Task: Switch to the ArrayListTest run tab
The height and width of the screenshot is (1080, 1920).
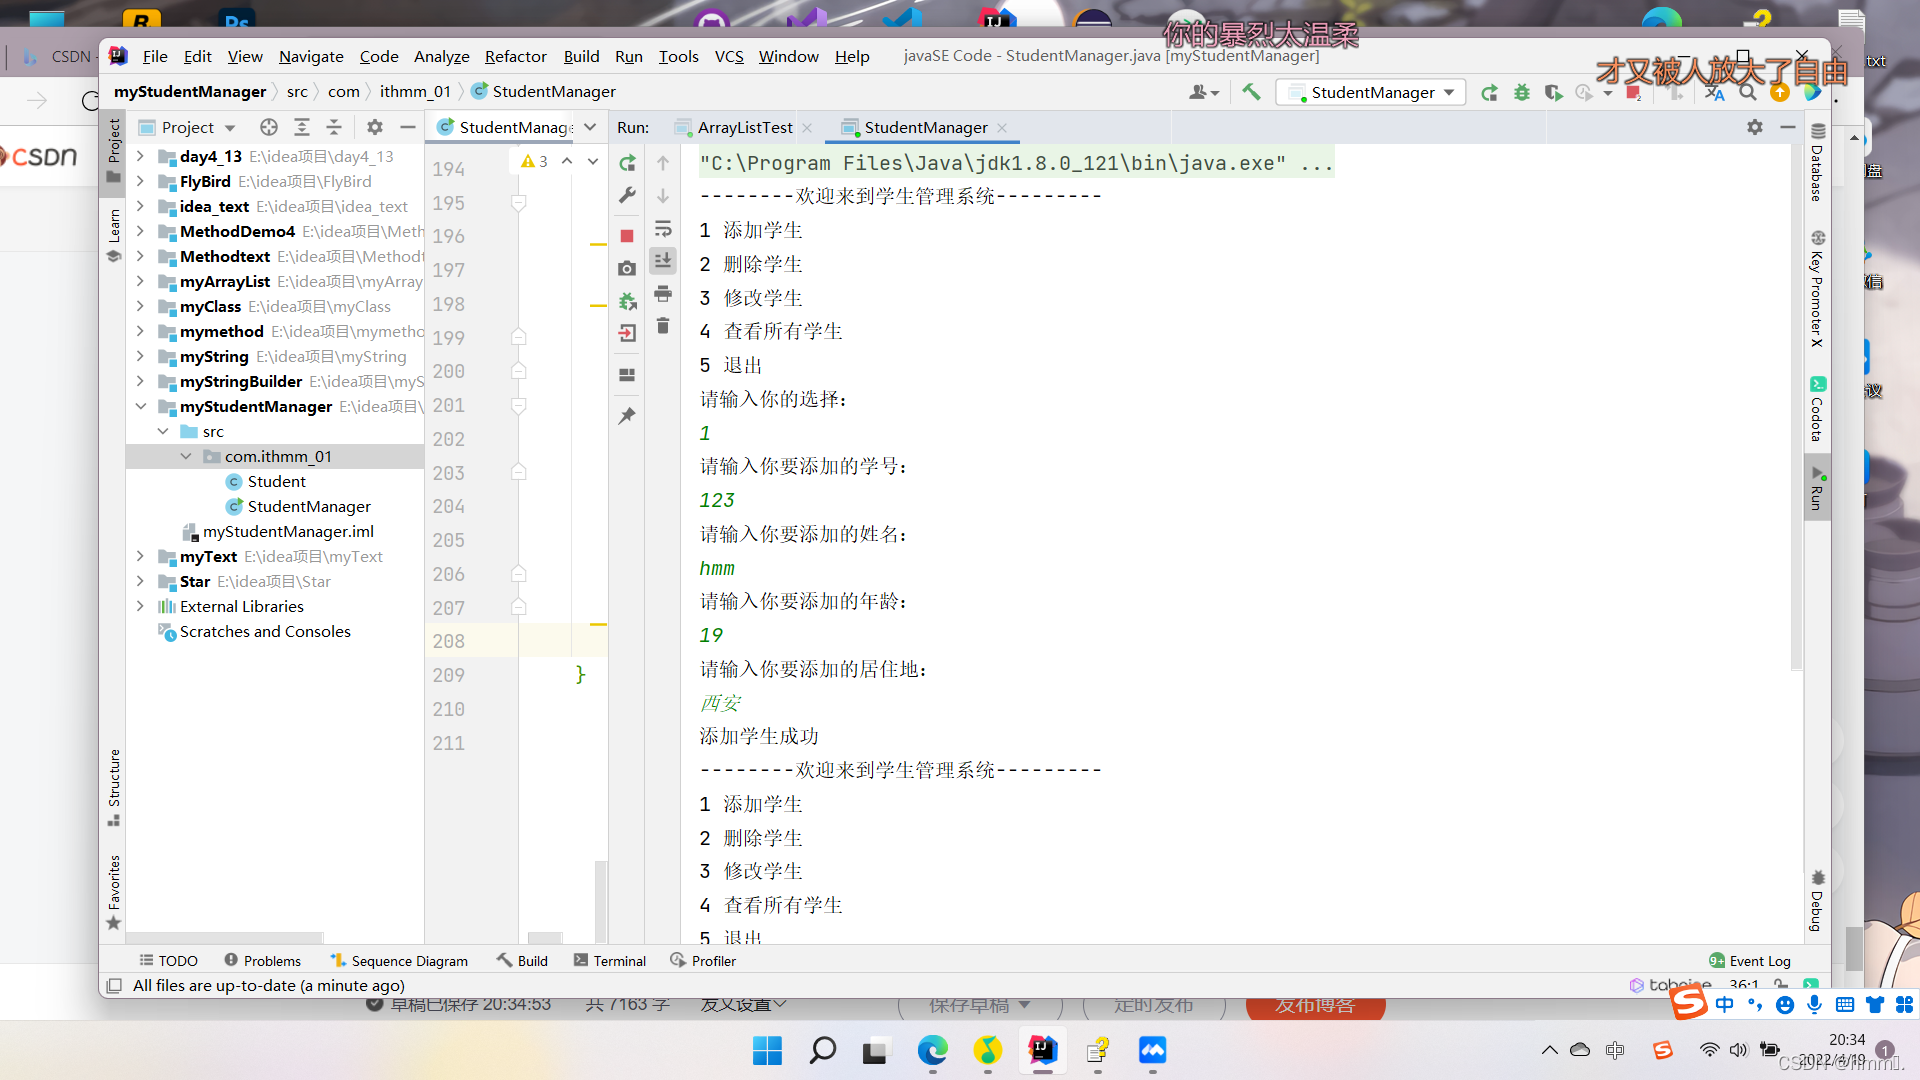Action: tap(744, 127)
